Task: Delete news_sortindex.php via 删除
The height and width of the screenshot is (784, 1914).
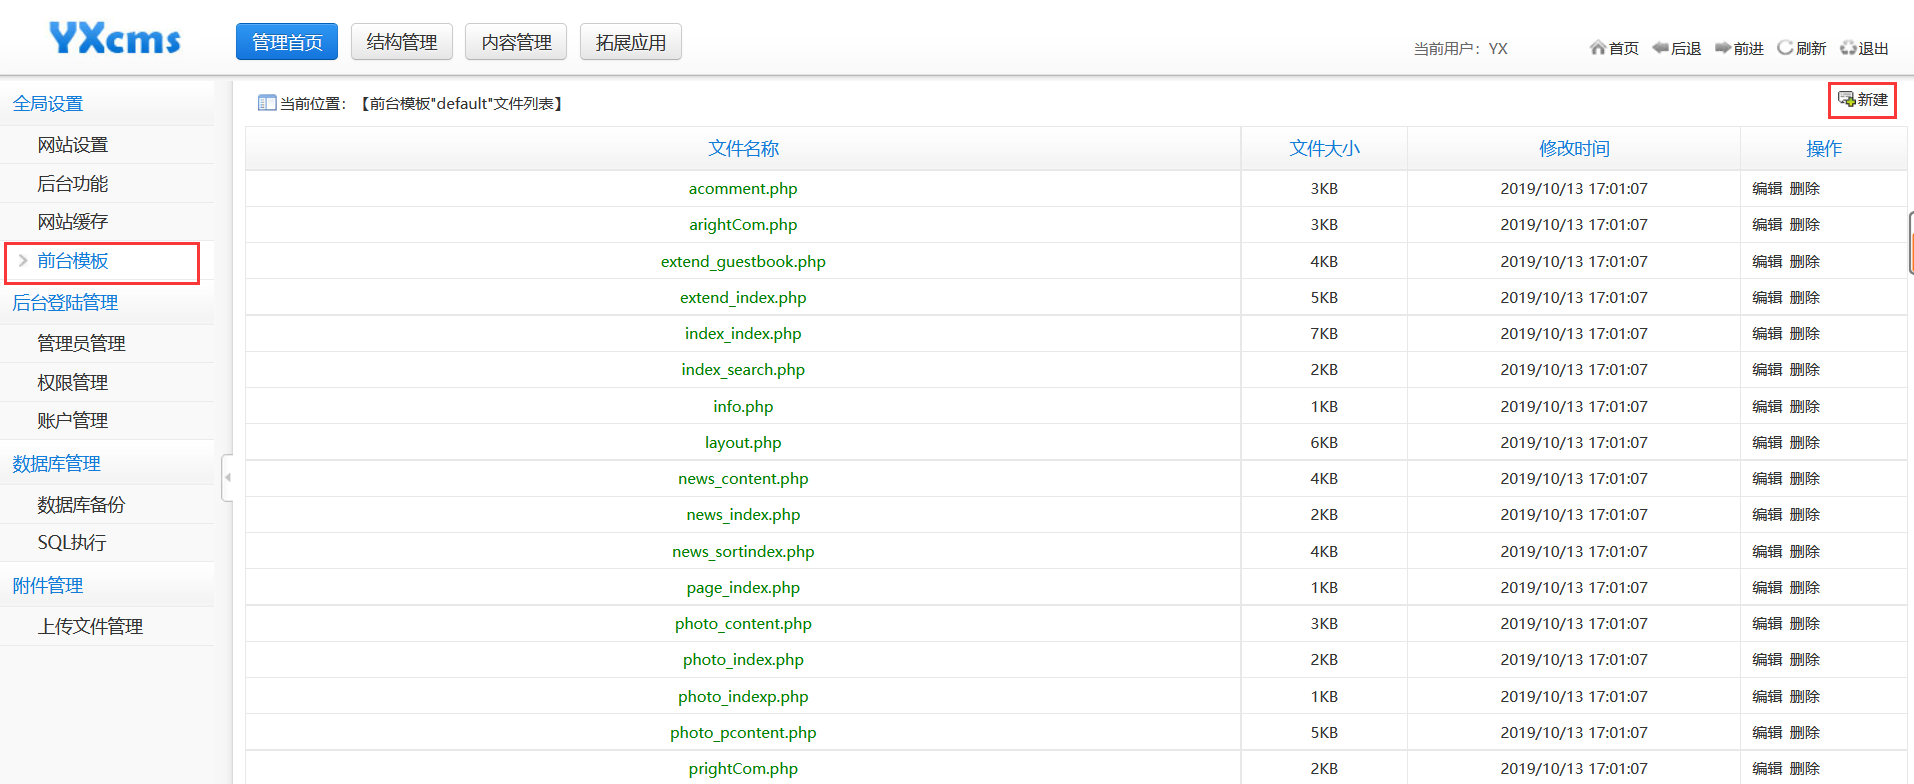Action: [x=1804, y=552]
